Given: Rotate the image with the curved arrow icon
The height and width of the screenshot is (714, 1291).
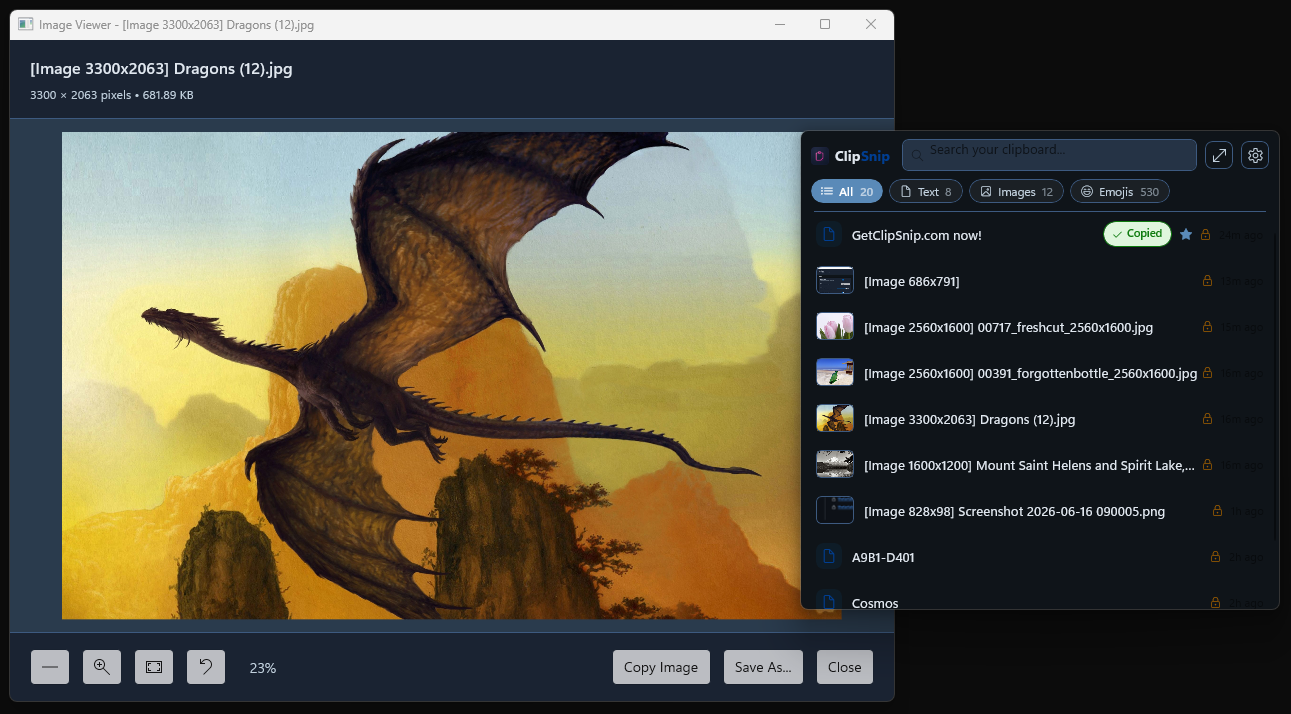Looking at the screenshot, I should [206, 667].
